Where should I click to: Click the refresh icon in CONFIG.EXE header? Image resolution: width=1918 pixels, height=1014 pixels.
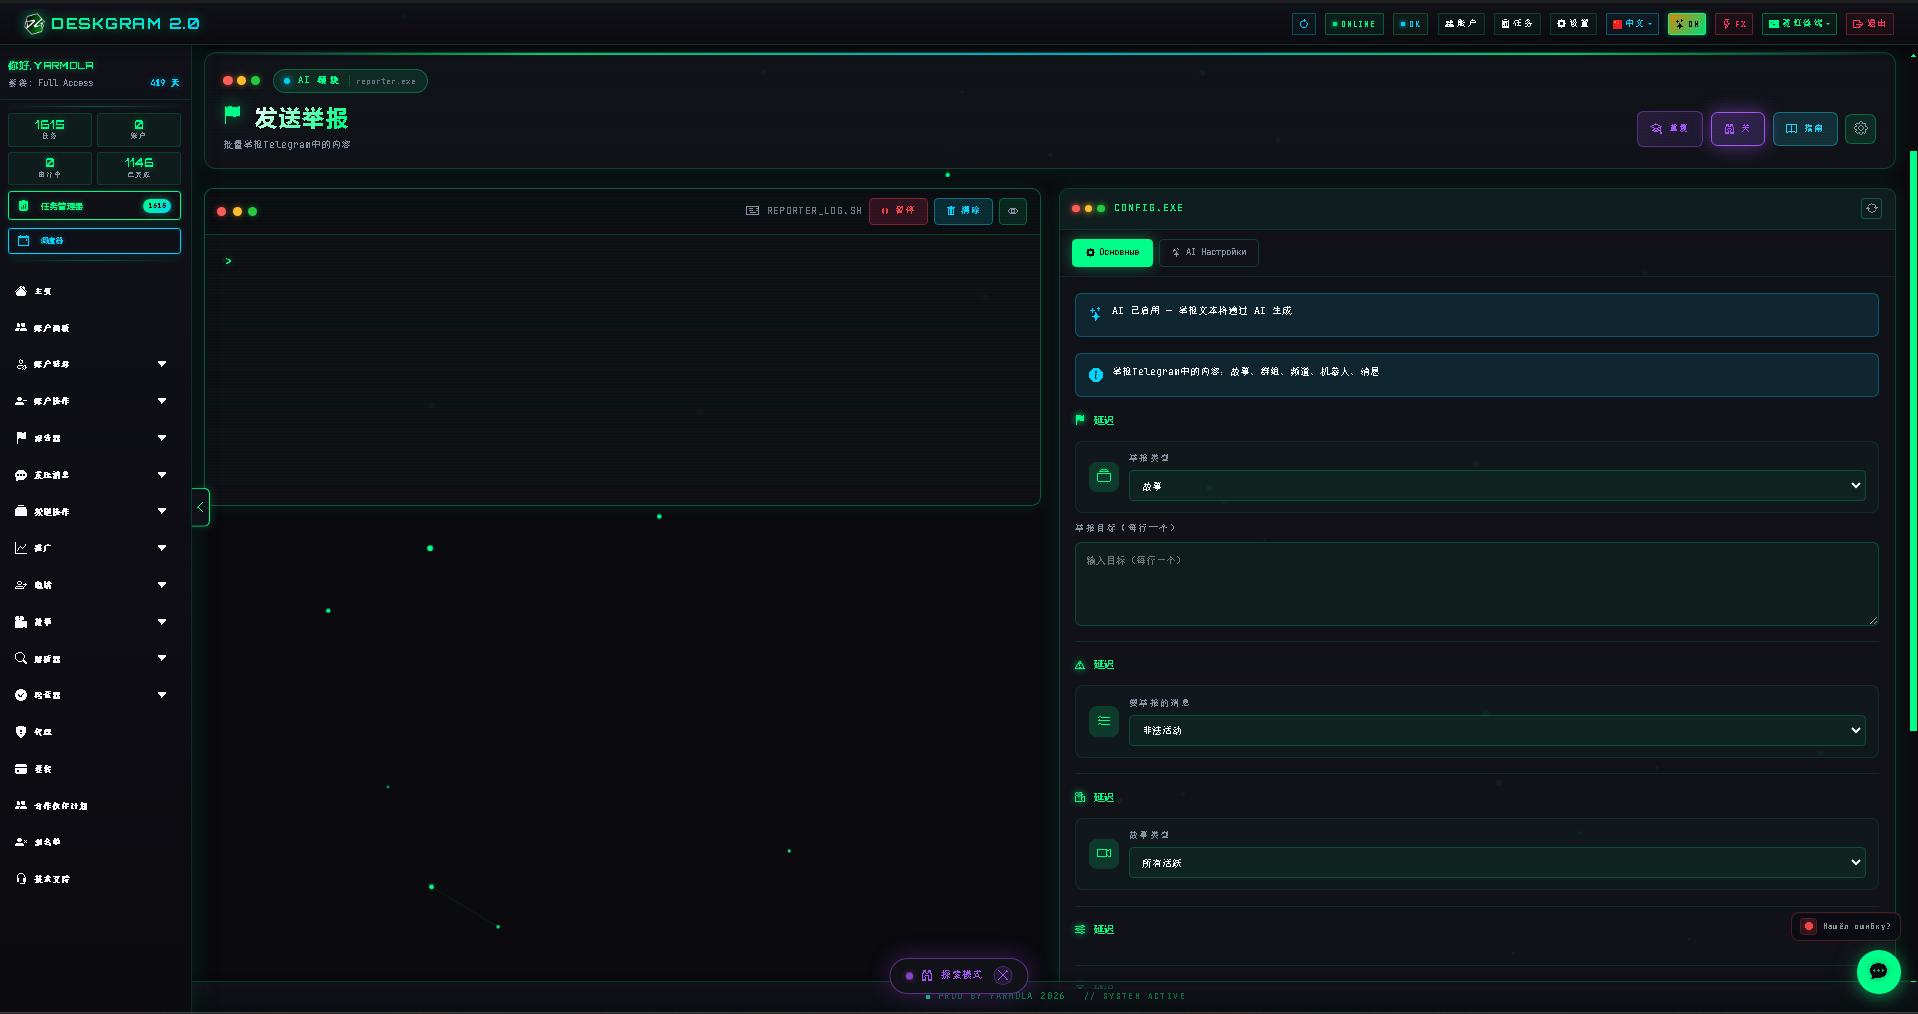click(x=1872, y=208)
